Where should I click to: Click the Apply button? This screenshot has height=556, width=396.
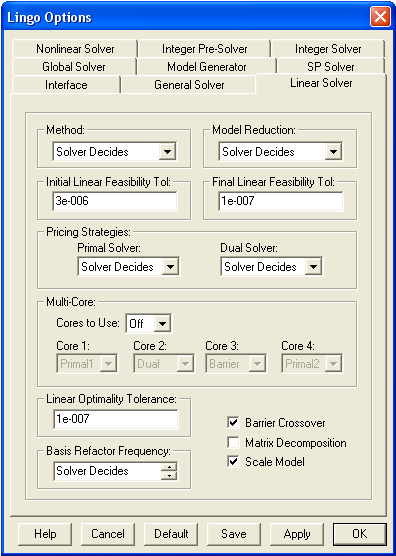297,534
